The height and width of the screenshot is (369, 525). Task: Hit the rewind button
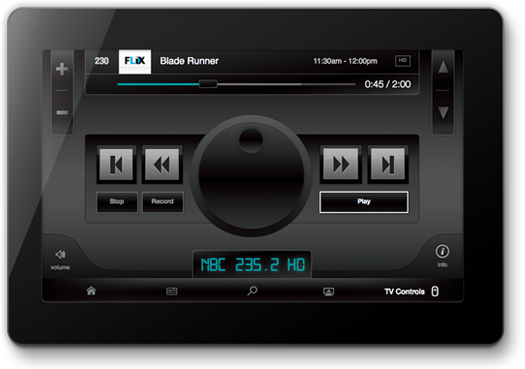click(162, 164)
